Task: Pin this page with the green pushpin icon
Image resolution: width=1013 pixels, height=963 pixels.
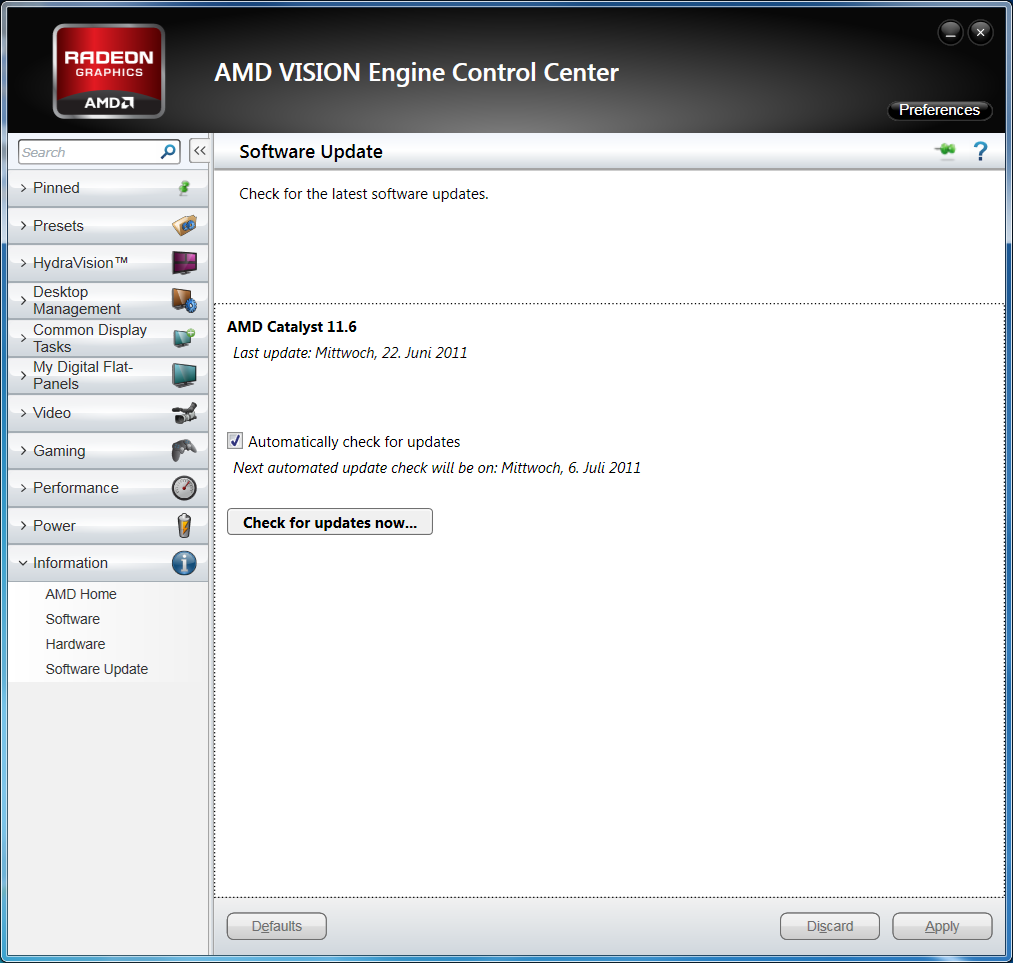Action: click(945, 151)
